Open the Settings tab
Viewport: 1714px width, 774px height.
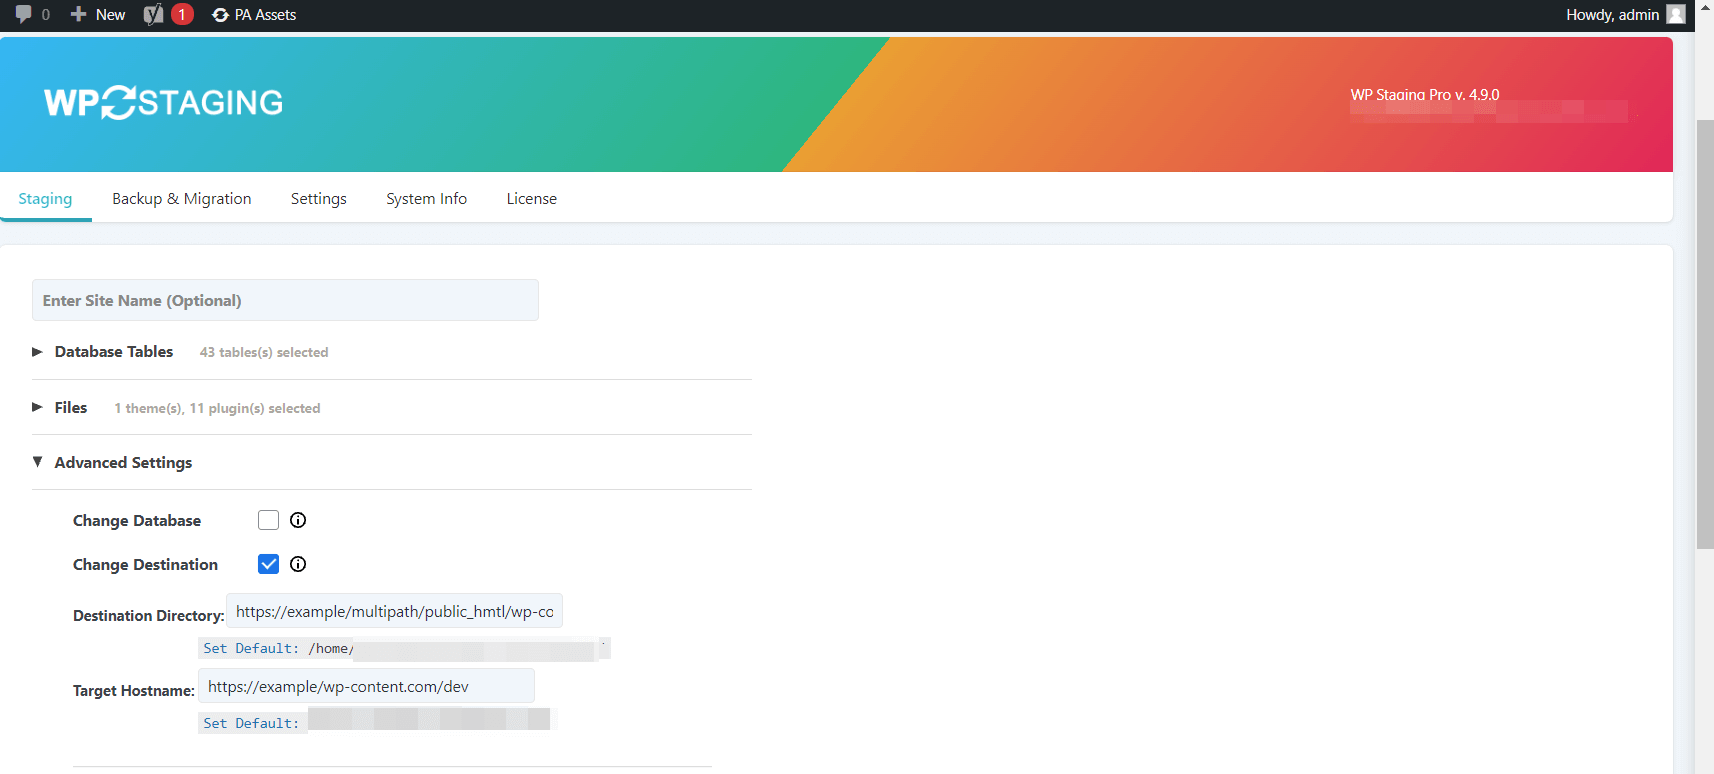coord(319,198)
